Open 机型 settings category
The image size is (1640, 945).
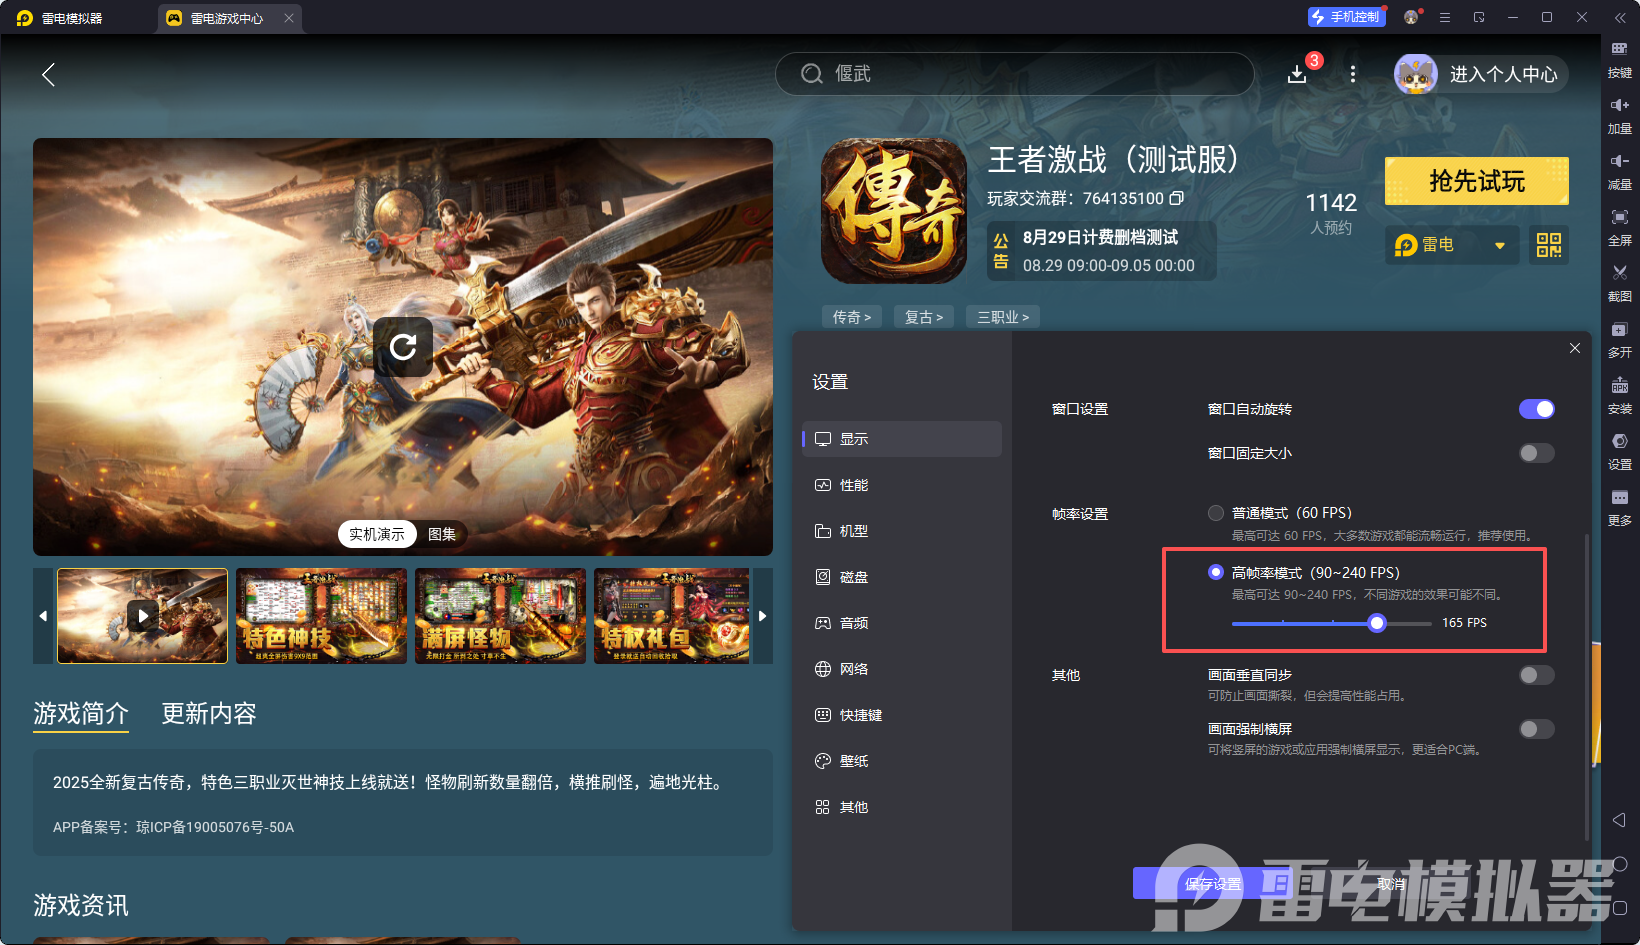[x=902, y=531]
